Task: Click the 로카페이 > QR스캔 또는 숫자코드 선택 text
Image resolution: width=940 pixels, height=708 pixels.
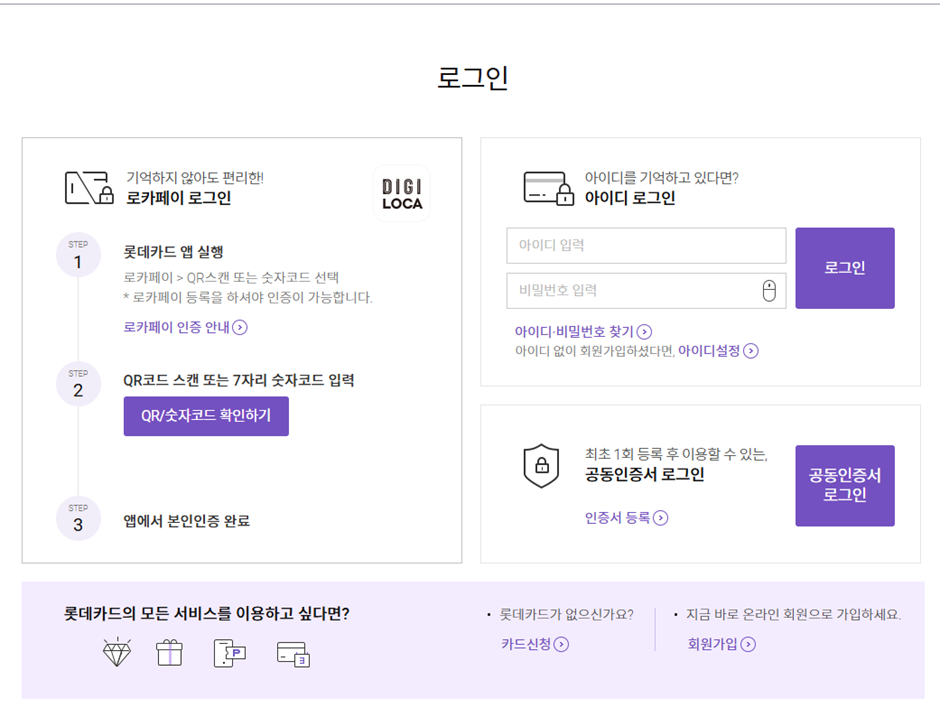Action: coord(231,278)
